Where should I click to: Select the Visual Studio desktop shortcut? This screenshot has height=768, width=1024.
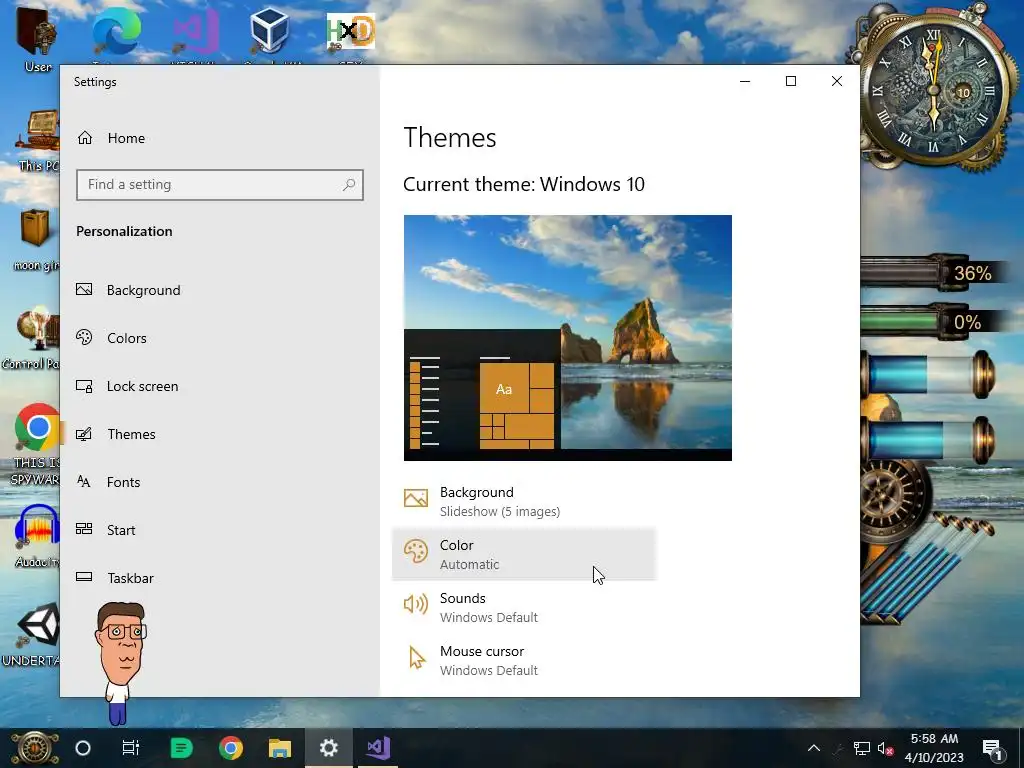195,33
